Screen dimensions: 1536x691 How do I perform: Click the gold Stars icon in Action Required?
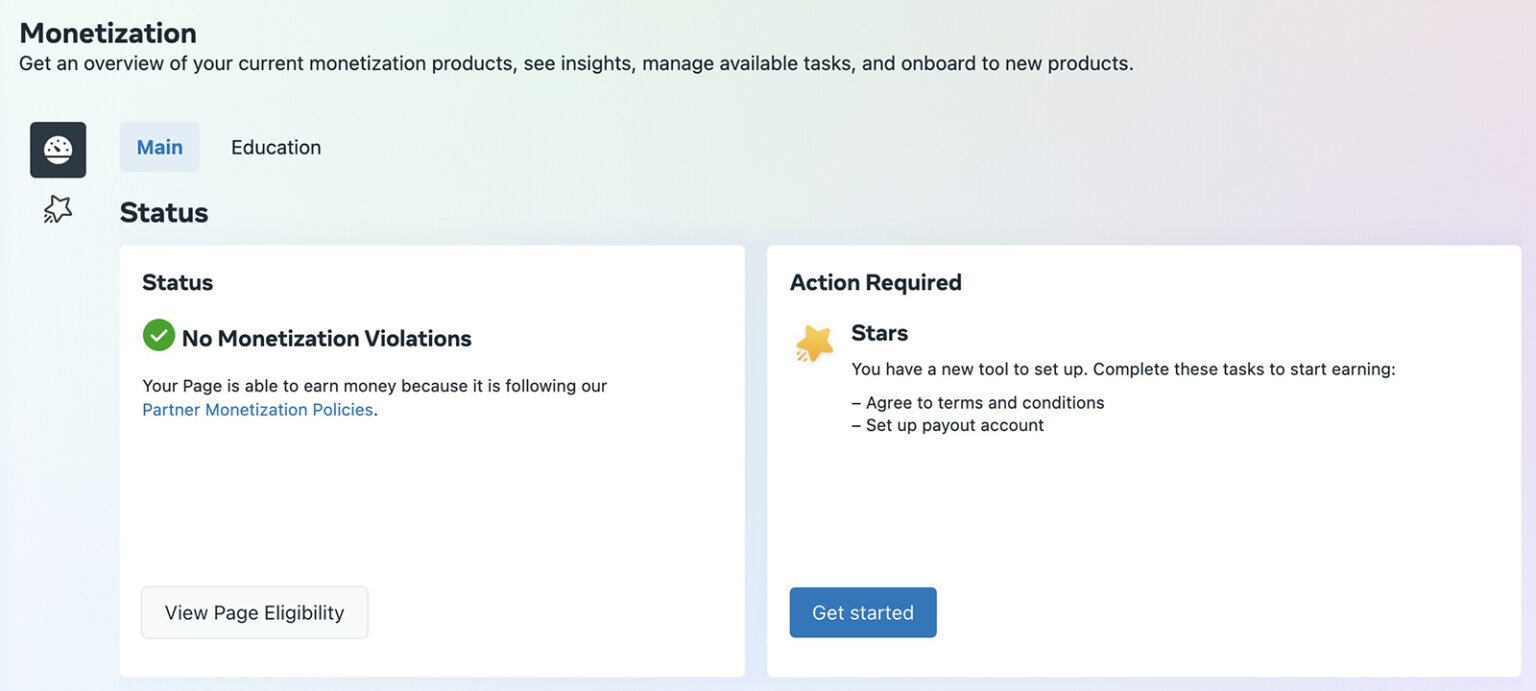click(813, 344)
